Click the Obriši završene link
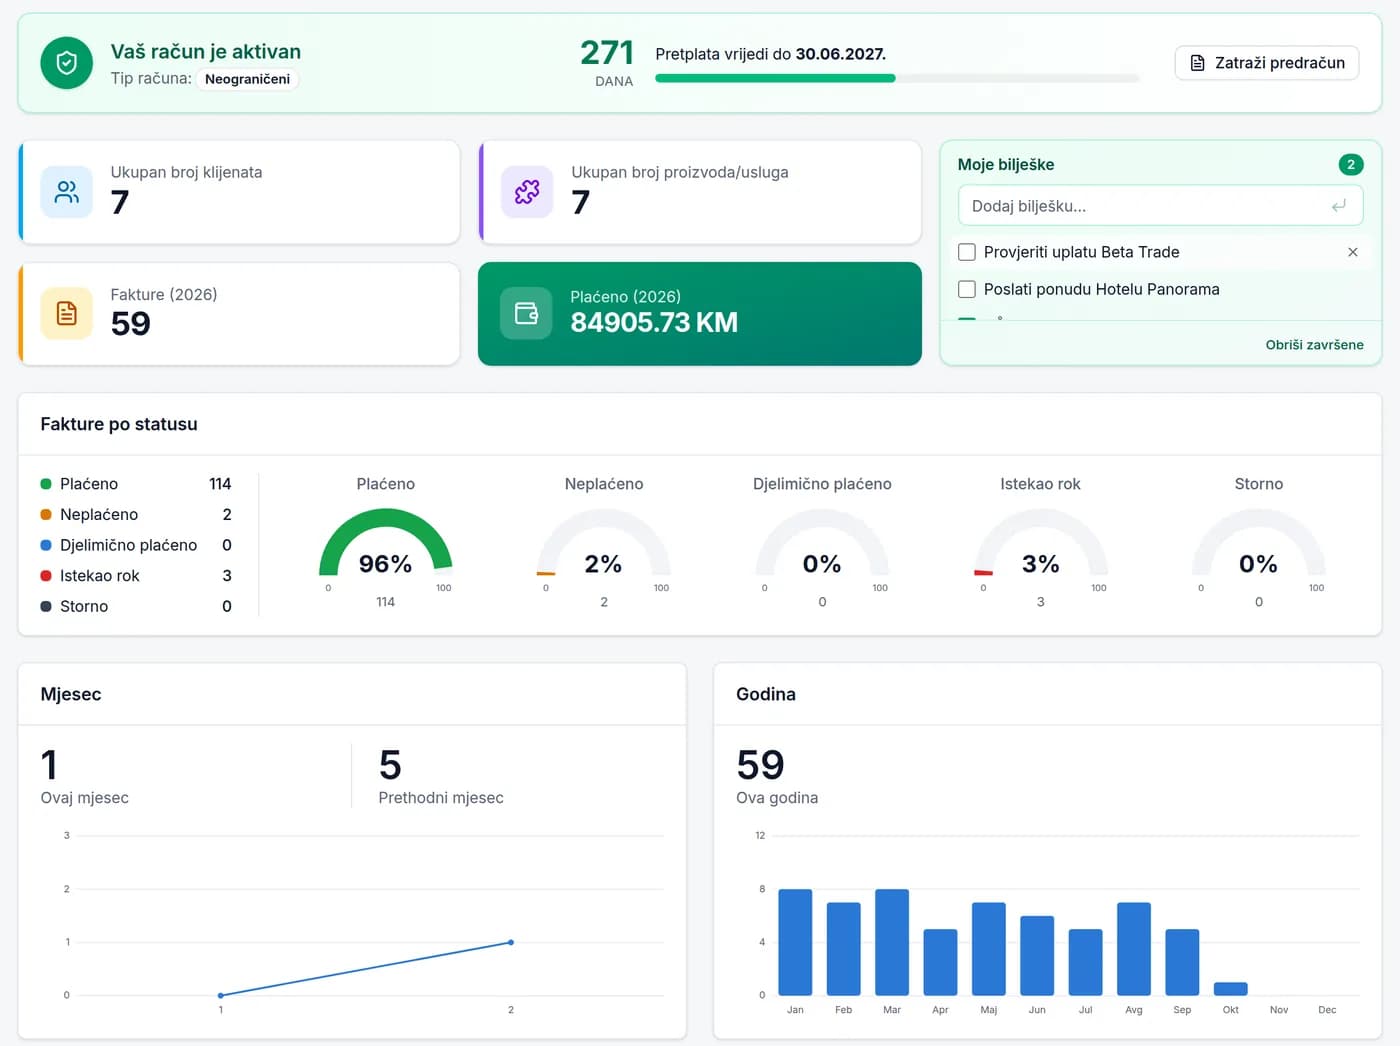The image size is (1400, 1046). click(1314, 345)
